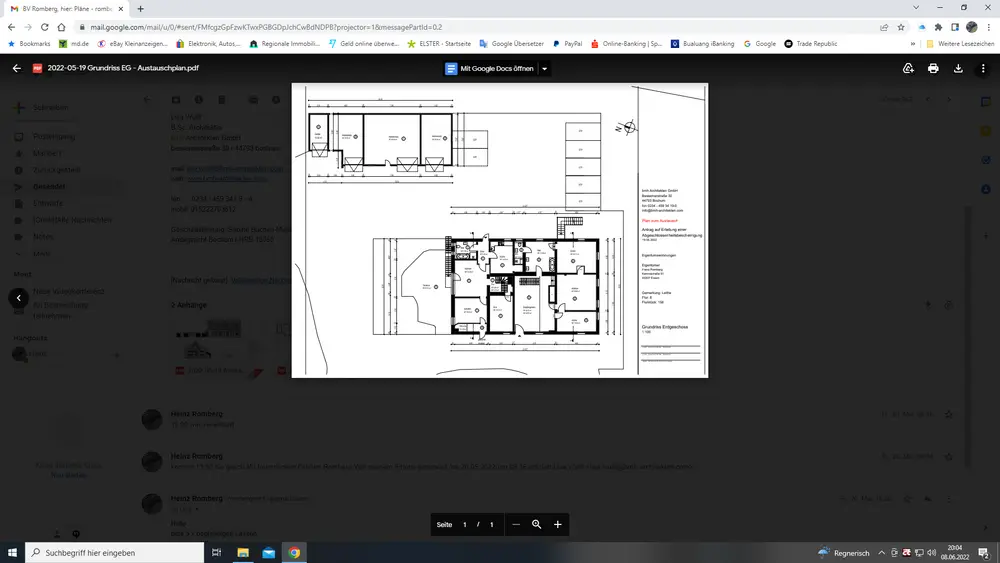Click 'Mit Google Docs öffnen' button

489,69
